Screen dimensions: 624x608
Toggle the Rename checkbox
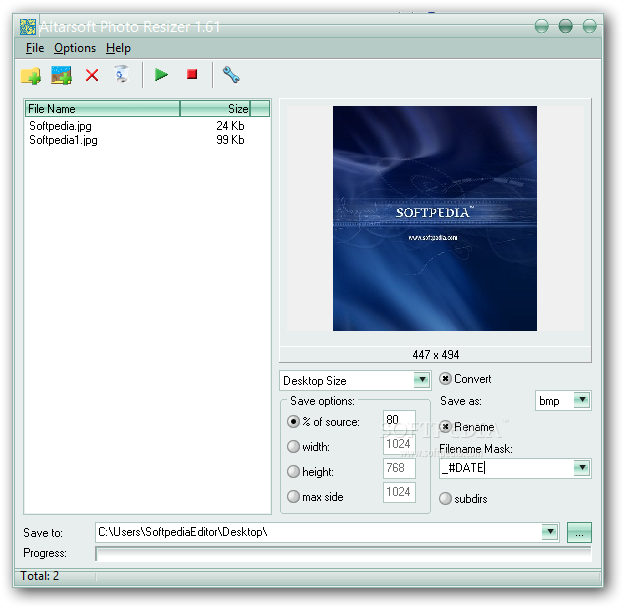point(445,427)
